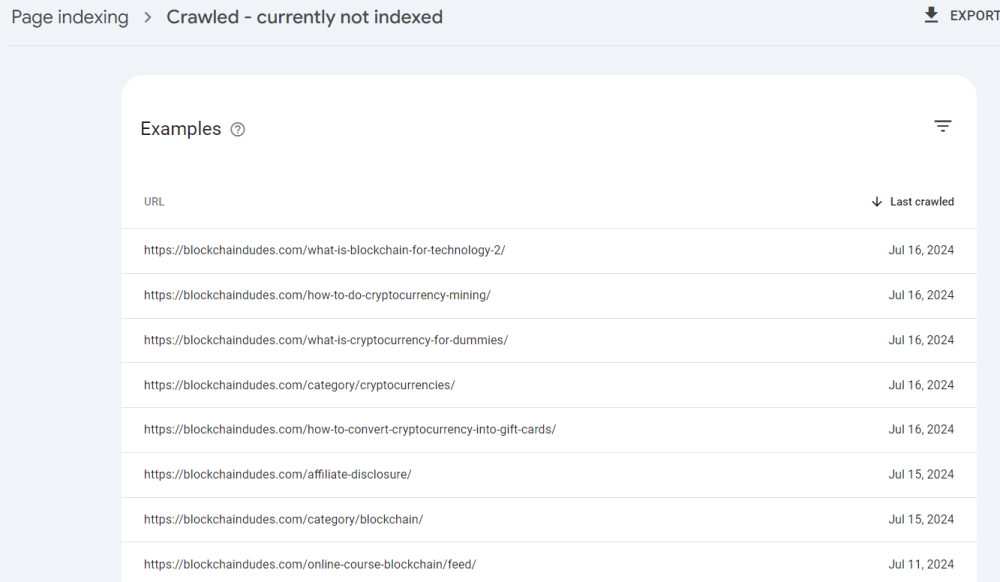This screenshot has height=582, width=1000.
Task: Click the Export download icon
Action: click(931, 15)
